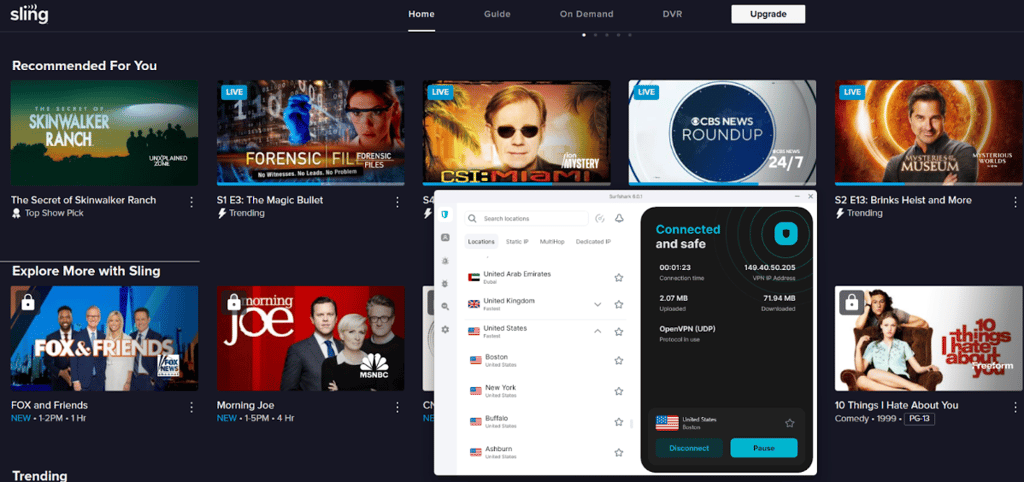The width and height of the screenshot is (1024, 482).
Task: Minimize the Surfshark window
Action: [797, 196]
